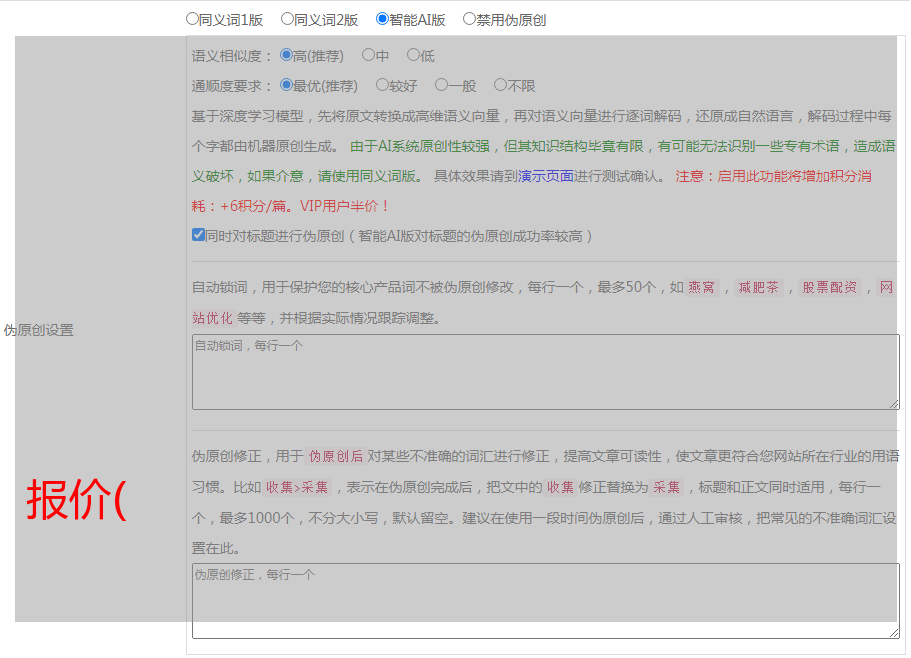Set 通顺度要求 to 较好
This screenshot has width=911, height=658.
382,86
